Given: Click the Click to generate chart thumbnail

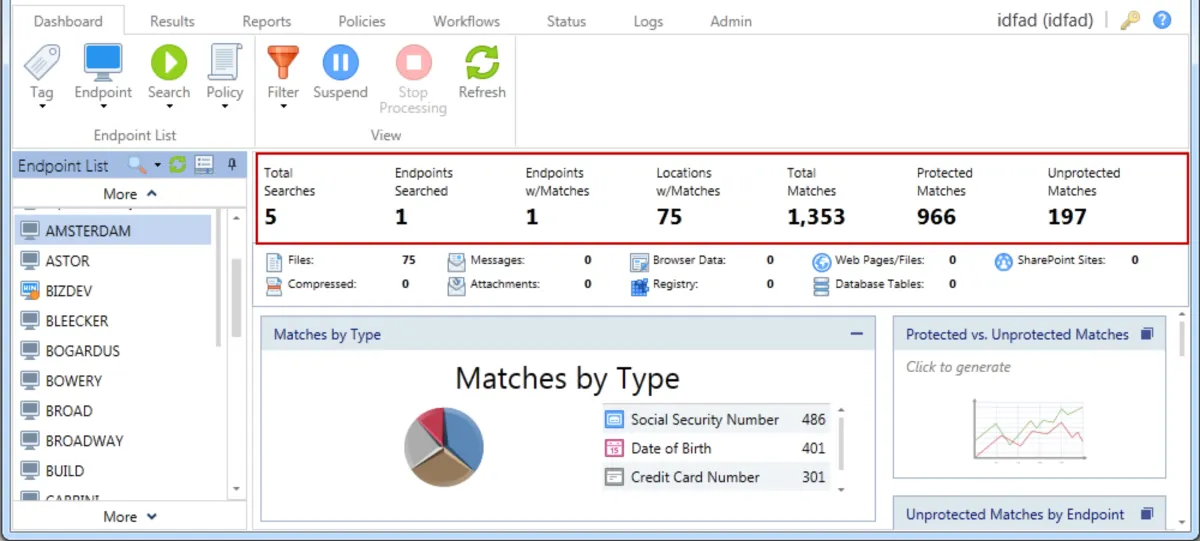Looking at the screenshot, I should [x=1030, y=429].
